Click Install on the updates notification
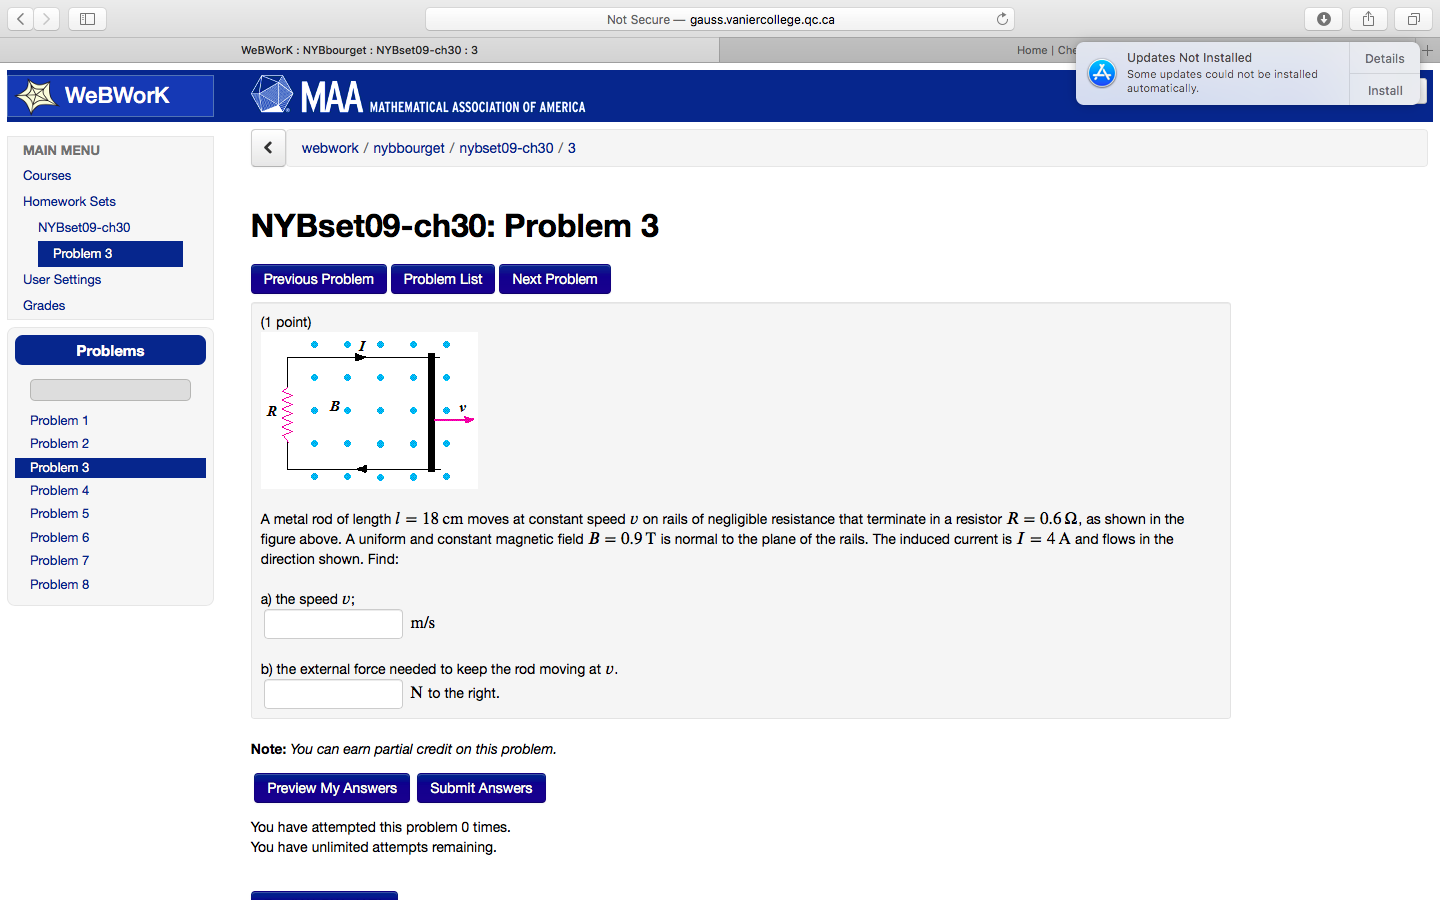 [x=1384, y=90]
